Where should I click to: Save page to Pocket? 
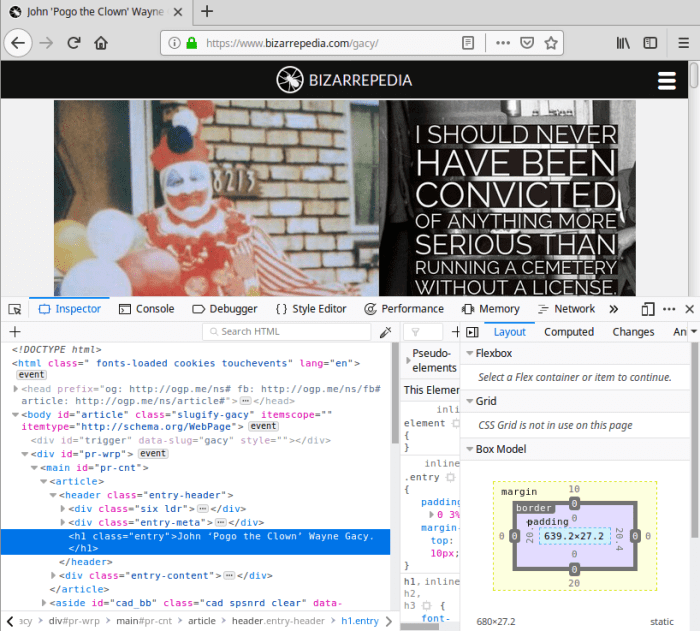527,43
